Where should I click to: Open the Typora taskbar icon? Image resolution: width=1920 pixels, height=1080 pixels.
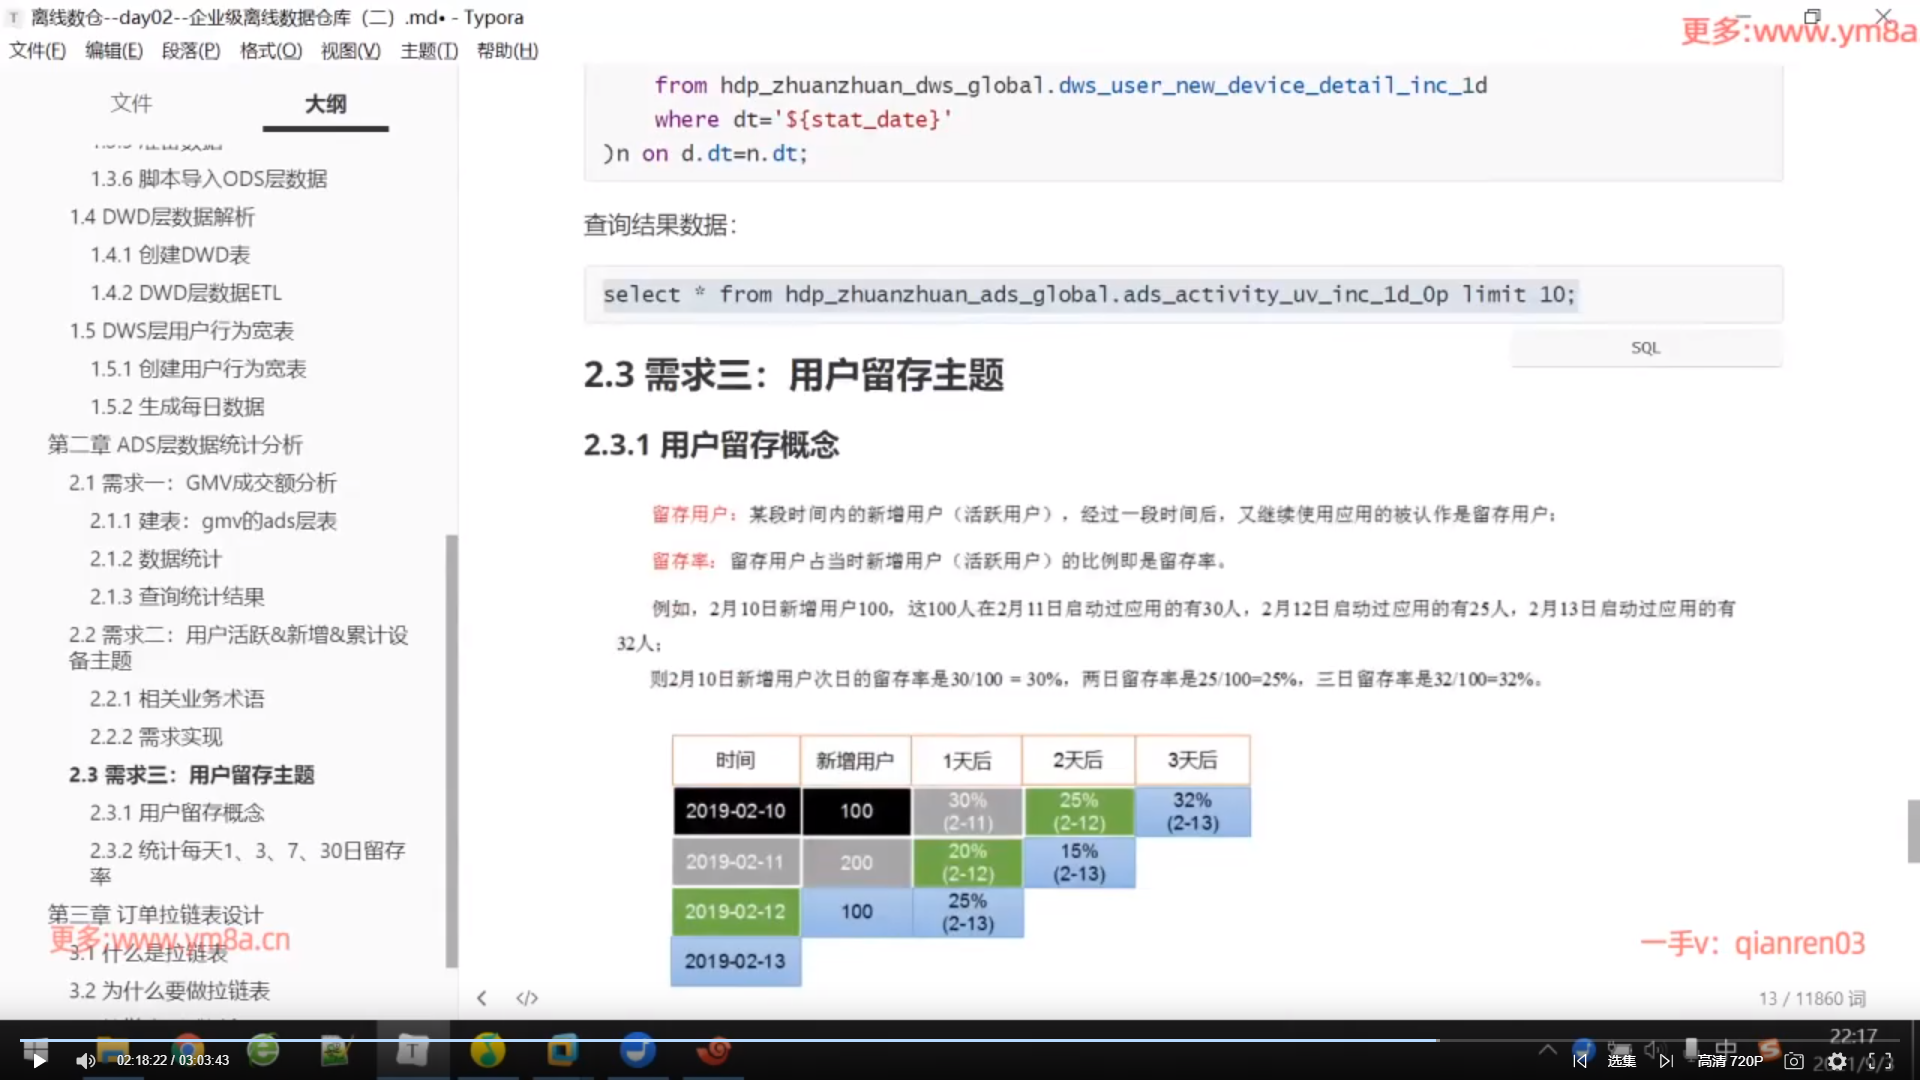[x=411, y=1050]
